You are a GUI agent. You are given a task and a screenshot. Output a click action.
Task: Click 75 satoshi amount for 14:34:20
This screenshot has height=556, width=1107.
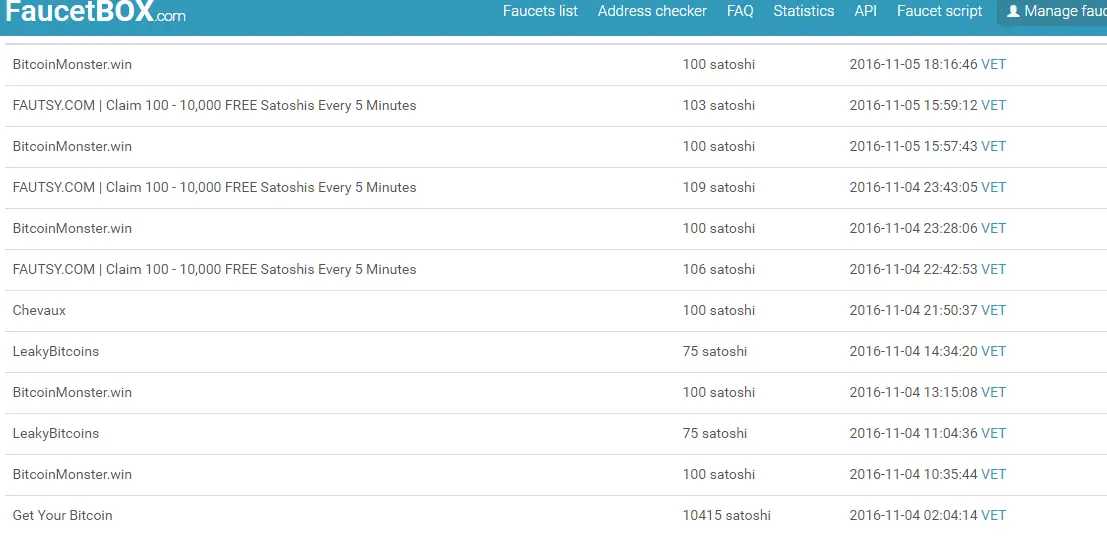pos(714,351)
